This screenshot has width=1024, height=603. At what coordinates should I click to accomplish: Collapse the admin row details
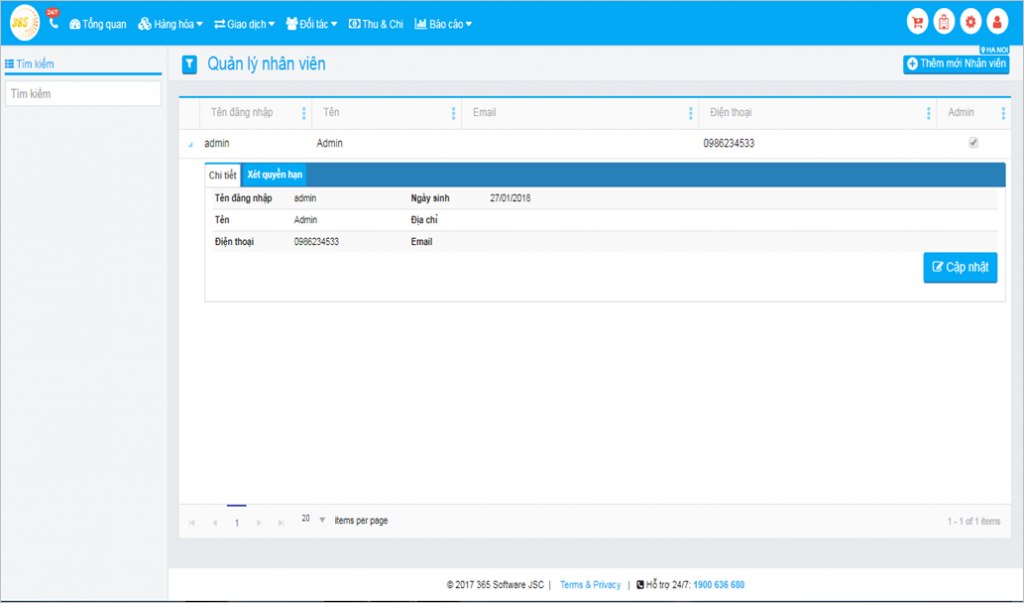(190, 144)
